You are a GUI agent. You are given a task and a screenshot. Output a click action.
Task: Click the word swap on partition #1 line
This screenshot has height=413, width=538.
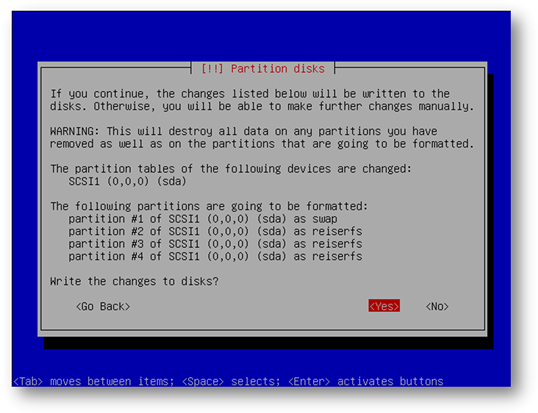(x=325, y=219)
